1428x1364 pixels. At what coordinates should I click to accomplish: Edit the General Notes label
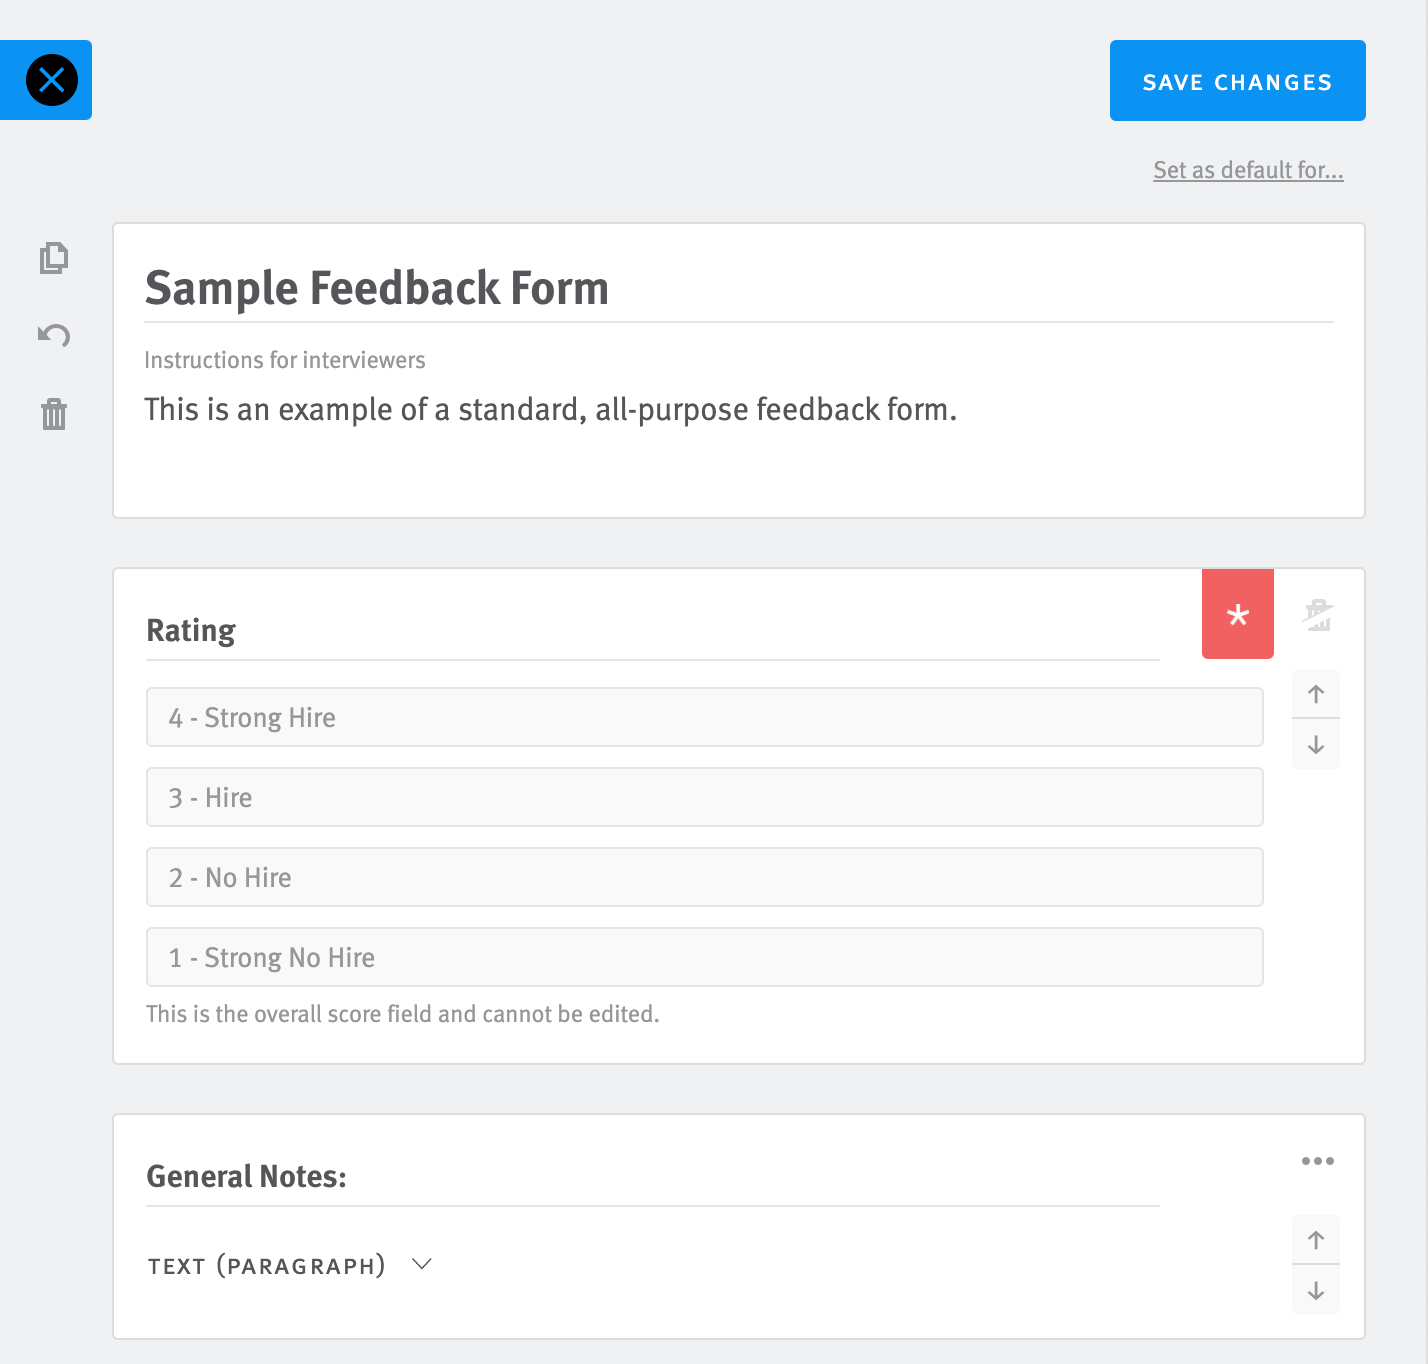[246, 1176]
